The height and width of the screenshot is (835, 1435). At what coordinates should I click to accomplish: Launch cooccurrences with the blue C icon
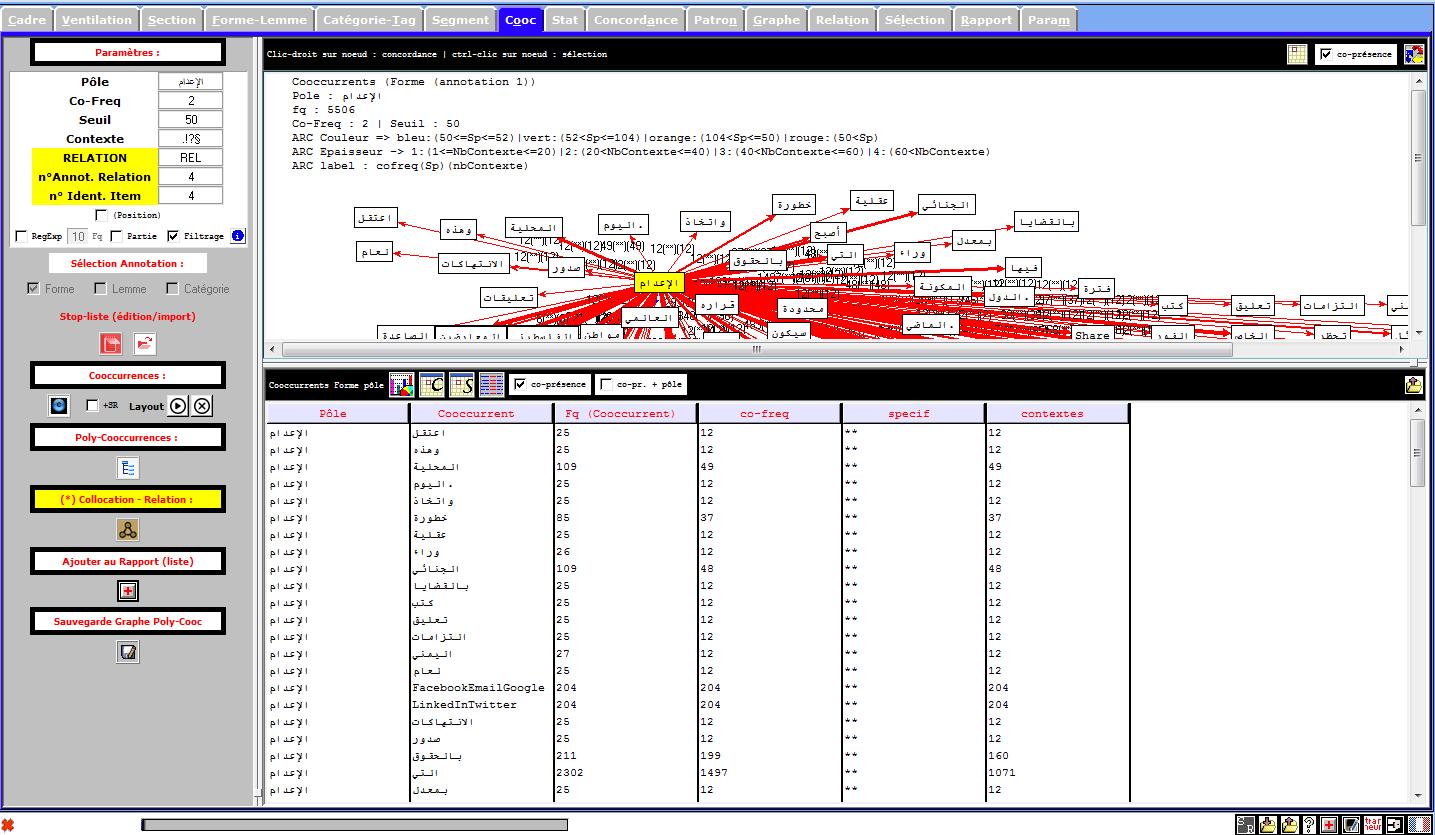tap(60, 406)
